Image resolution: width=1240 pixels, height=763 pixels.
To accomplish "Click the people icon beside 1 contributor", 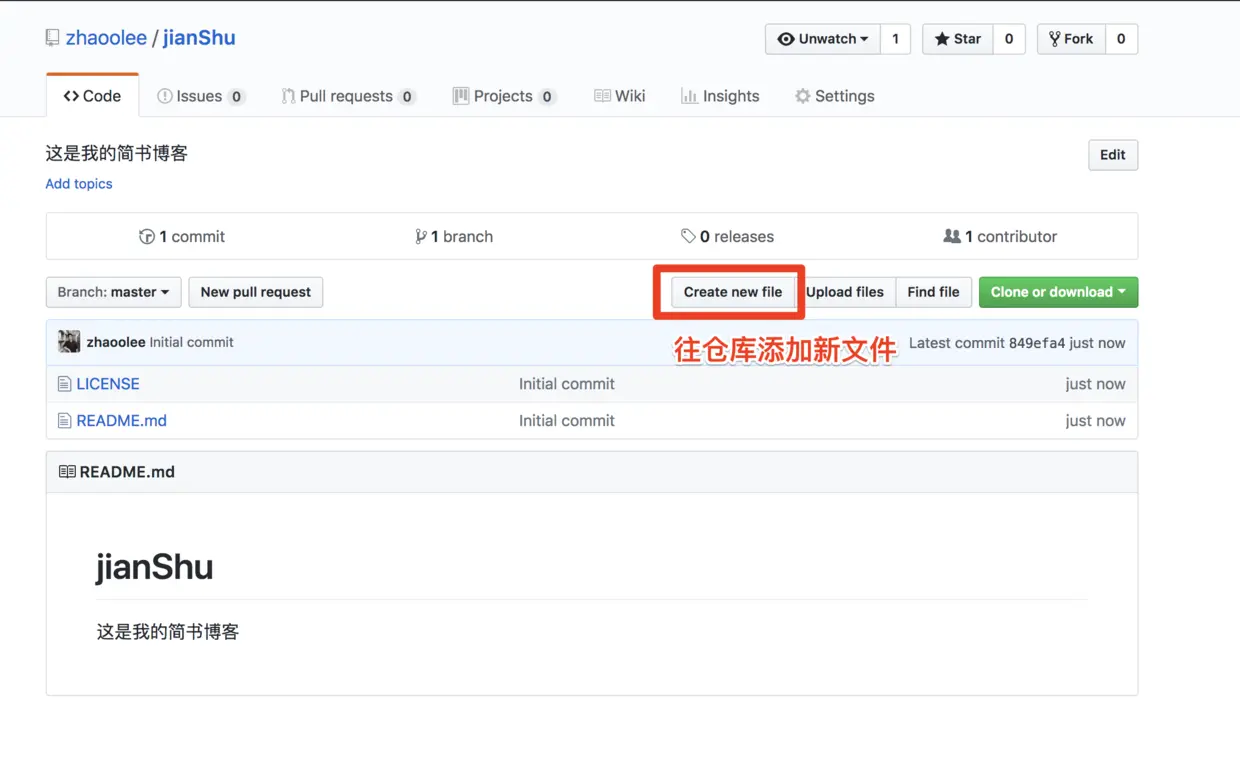I will point(952,237).
